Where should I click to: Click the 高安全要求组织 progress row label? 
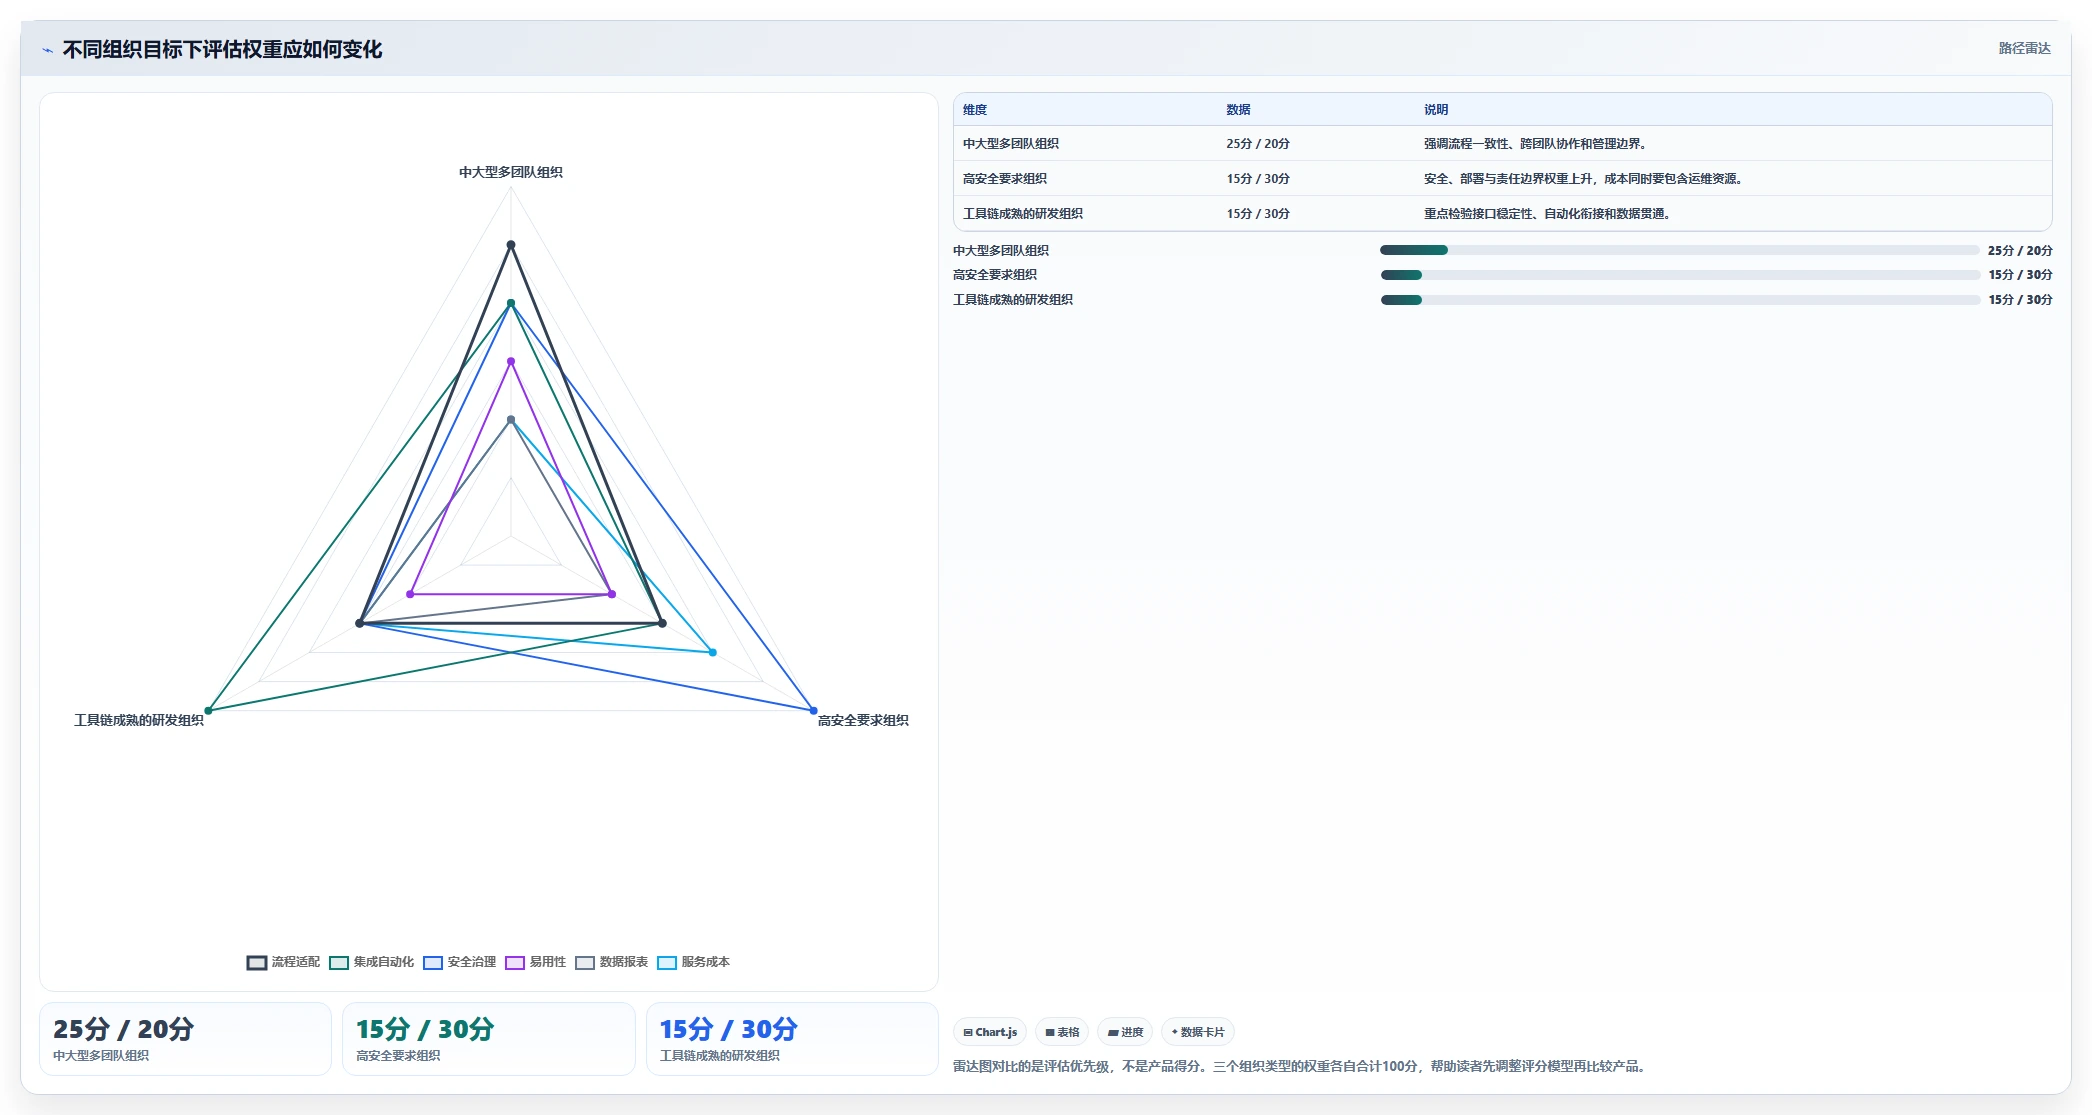994,275
